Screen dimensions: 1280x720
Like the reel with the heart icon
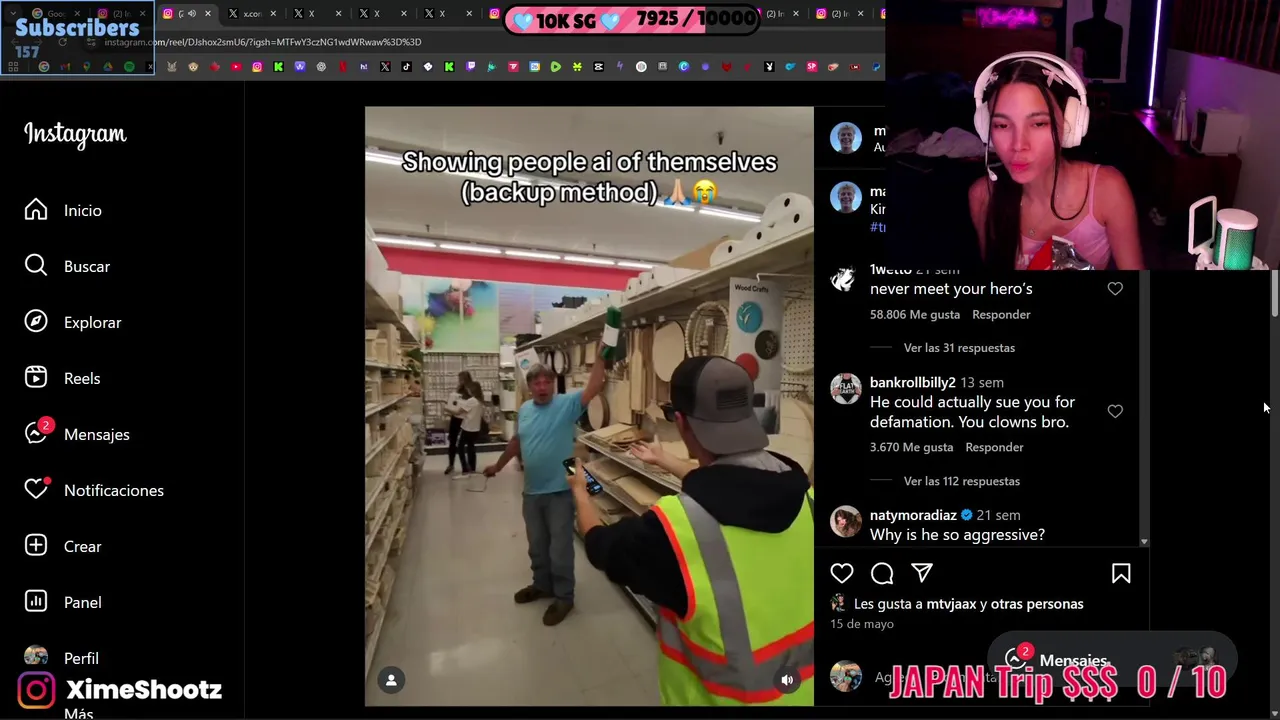coord(842,573)
